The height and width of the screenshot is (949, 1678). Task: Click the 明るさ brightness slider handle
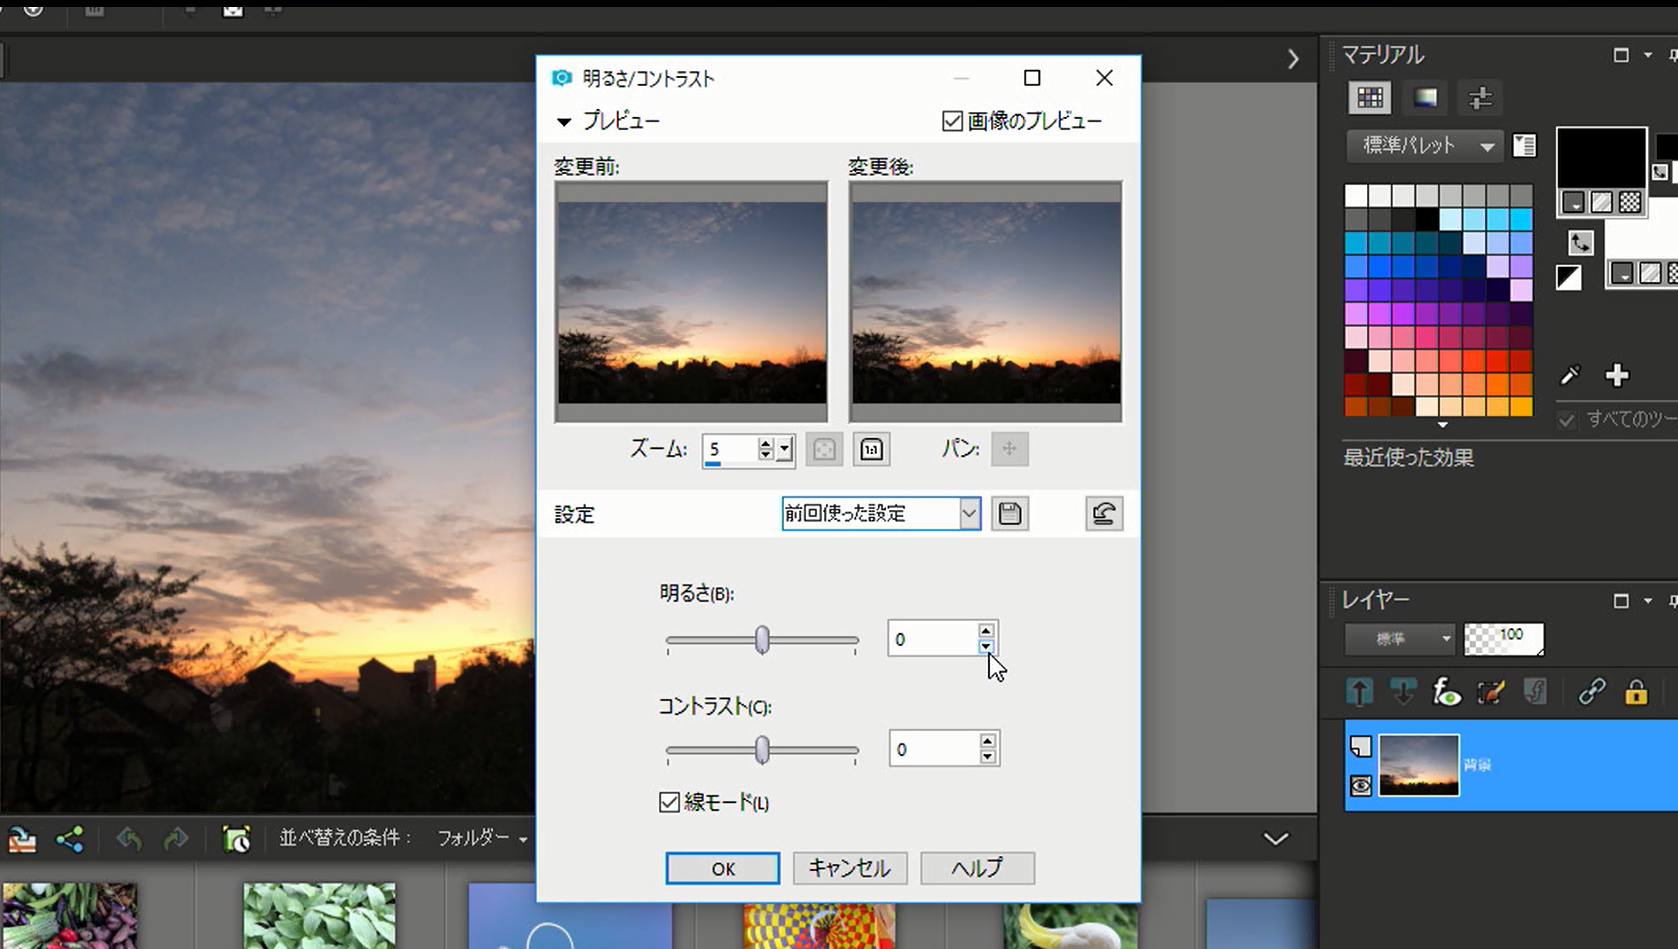pyautogui.click(x=762, y=640)
